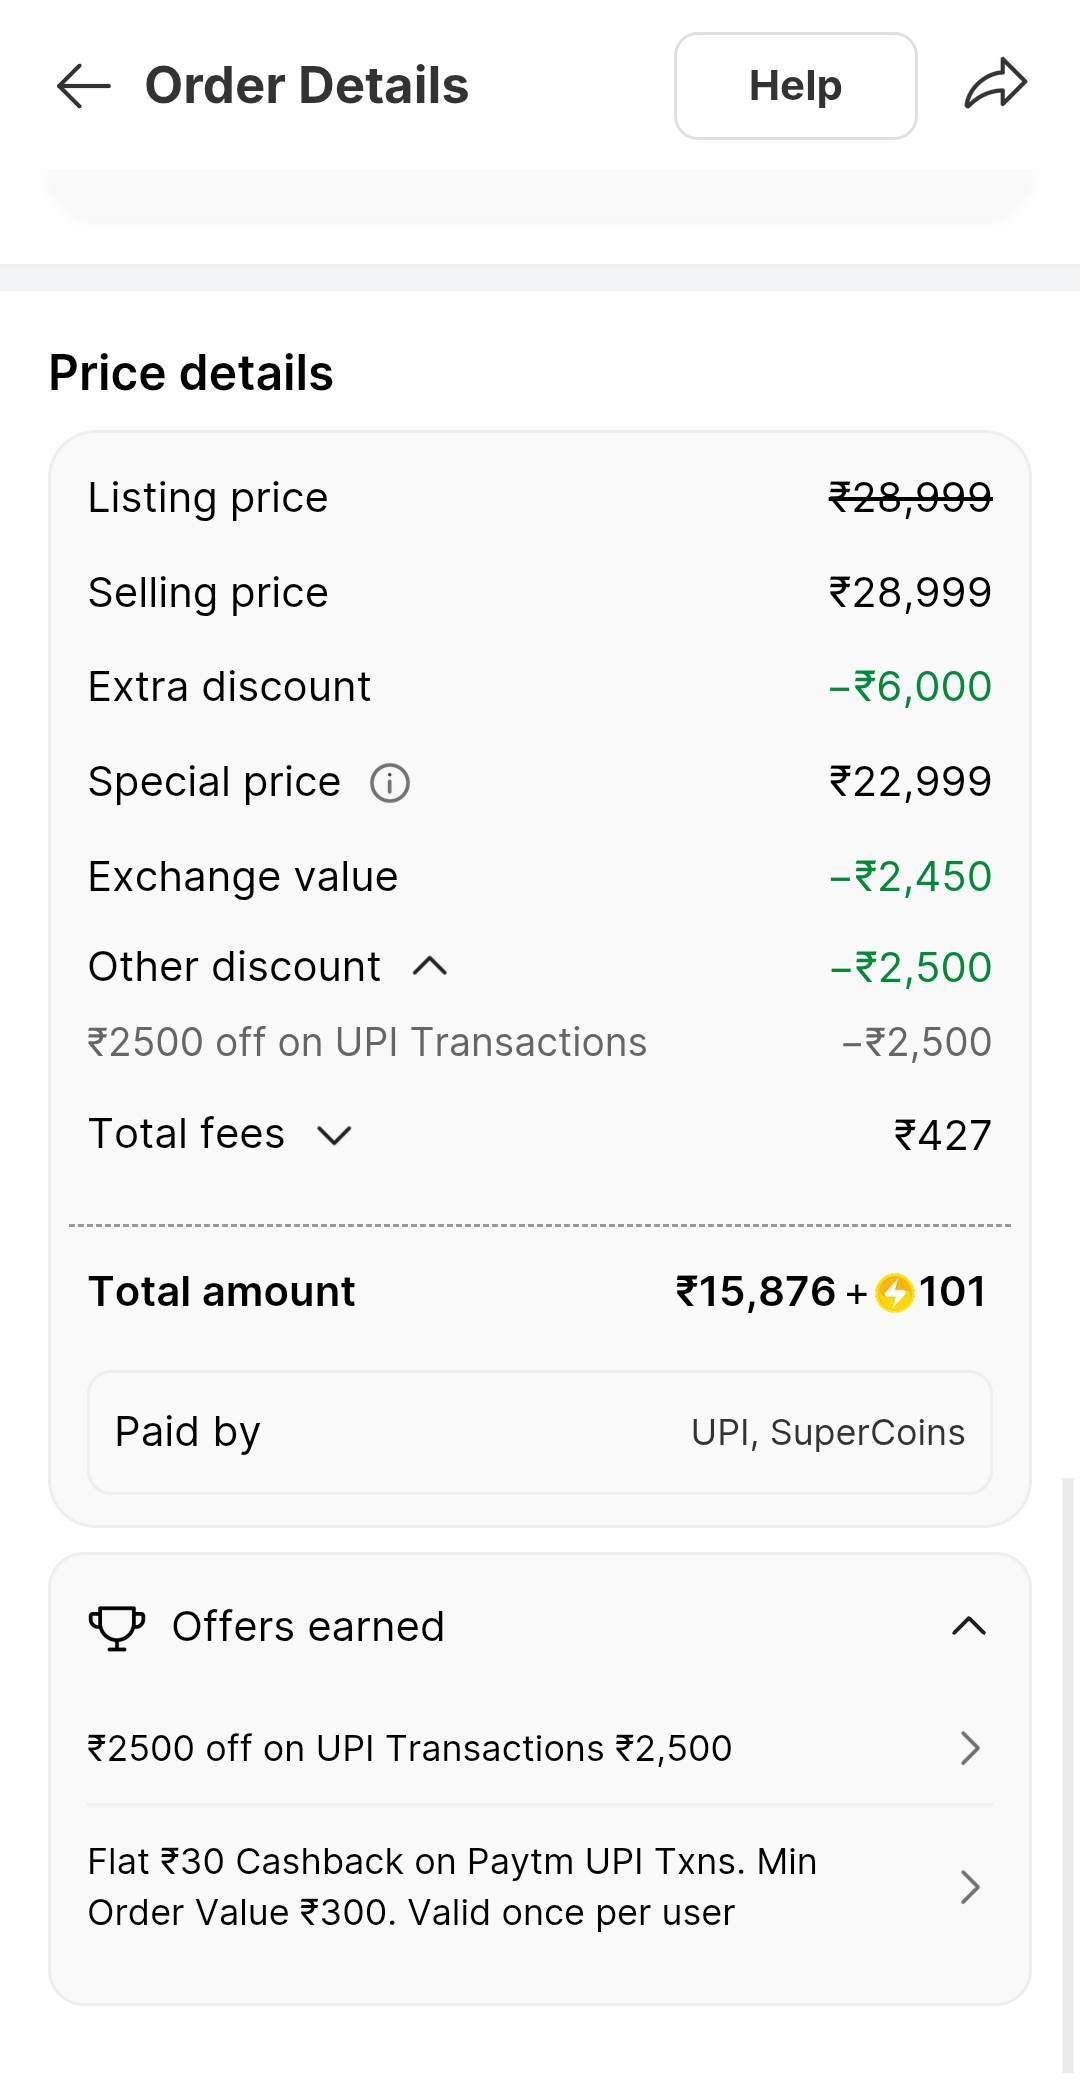Collapse the Offers earned section
Viewport: 1080px width, 2092px height.
click(968, 1626)
